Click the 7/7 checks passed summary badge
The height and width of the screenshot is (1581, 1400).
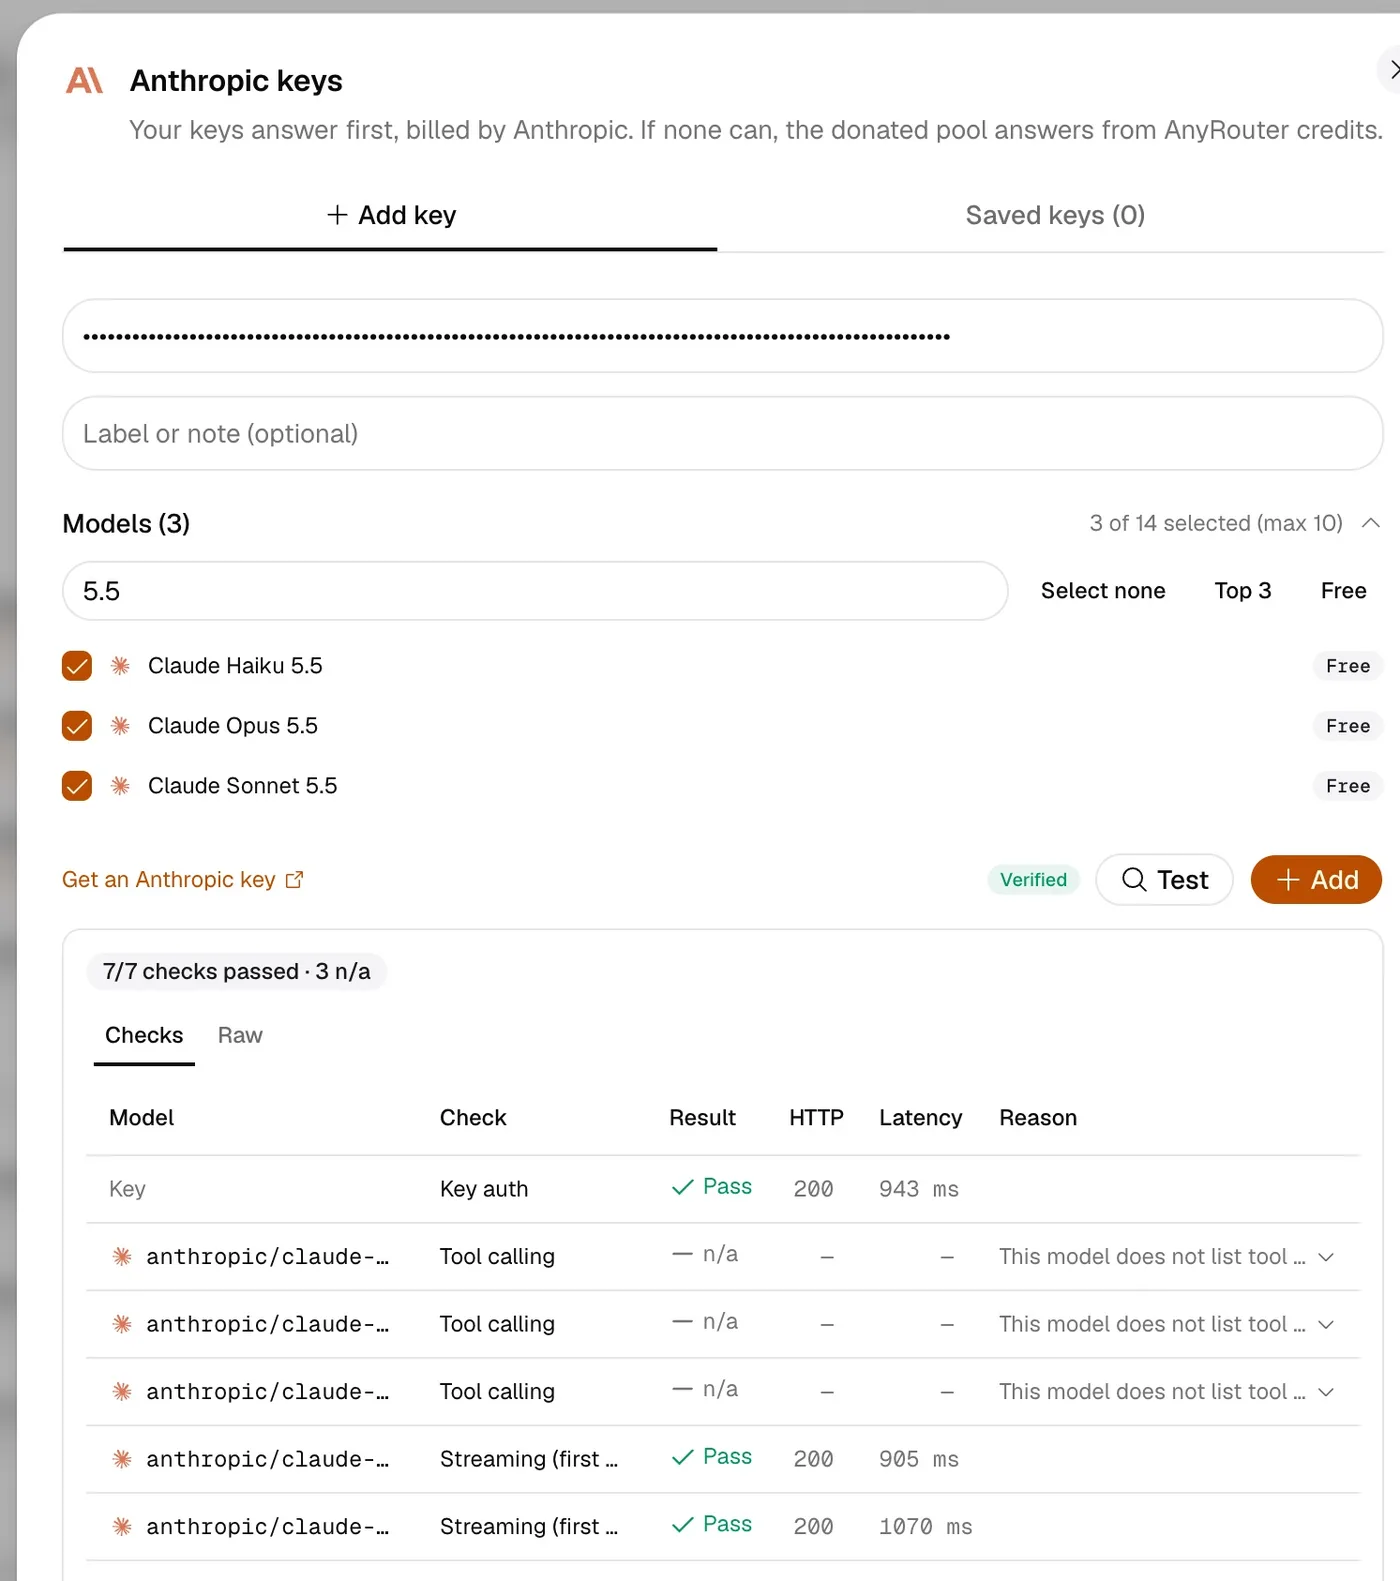pyautogui.click(x=237, y=972)
